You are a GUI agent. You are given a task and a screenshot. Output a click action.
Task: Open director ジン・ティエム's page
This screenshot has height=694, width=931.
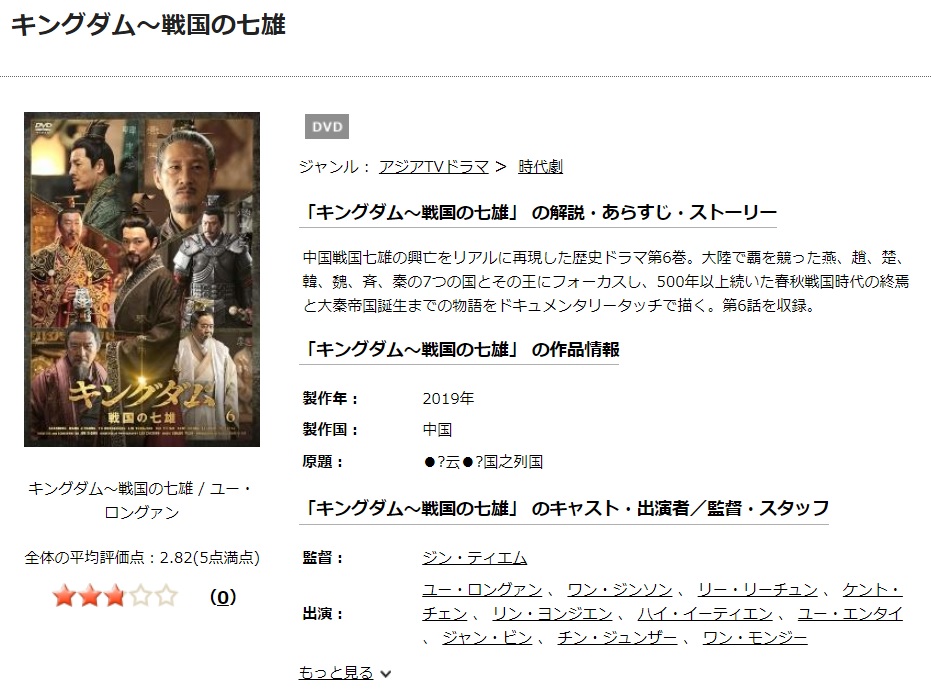pos(474,557)
